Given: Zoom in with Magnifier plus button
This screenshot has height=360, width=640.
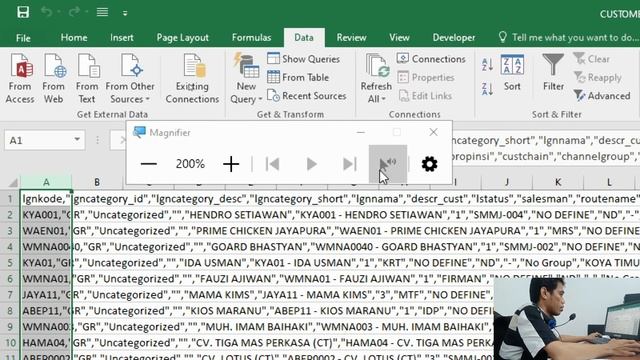Looking at the screenshot, I should (x=231, y=164).
